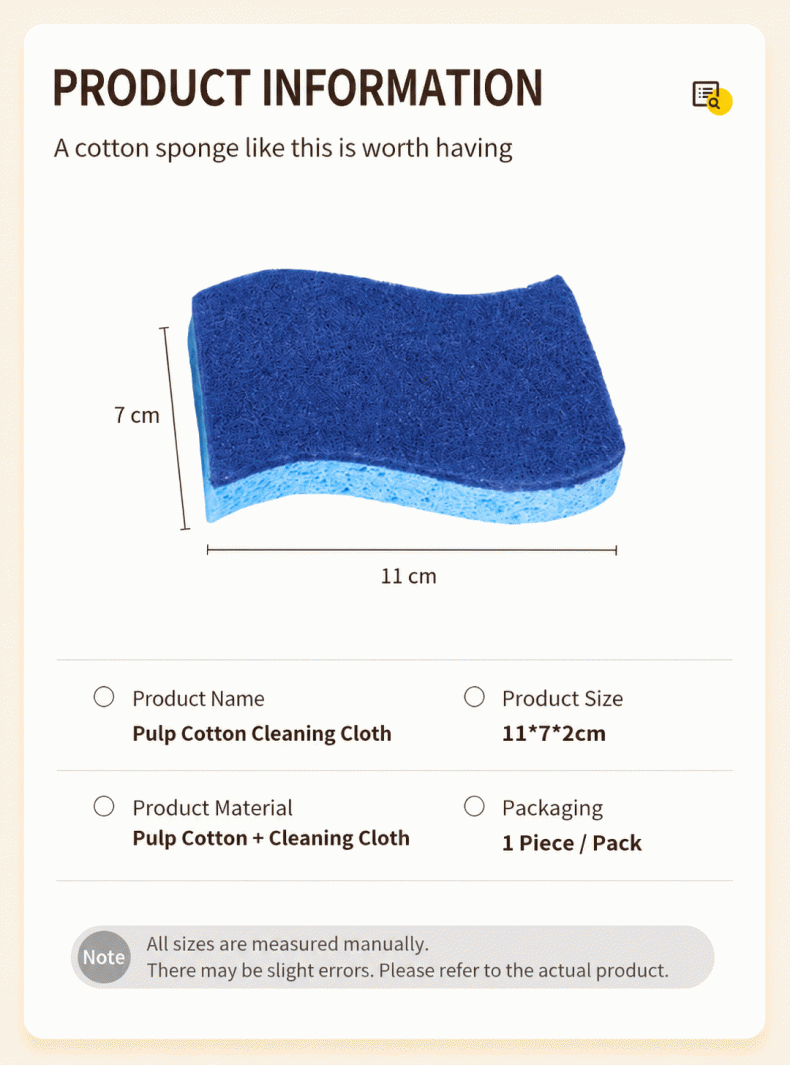This screenshot has width=790, height=1065.
Task: Click the document search icon at top right
Action: point(711,97)
